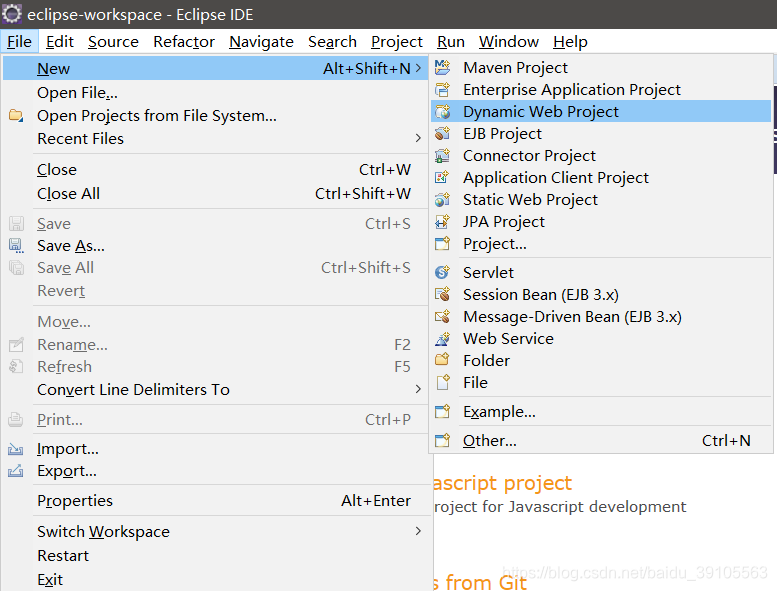This screenshot has width=777, height=591.
Task: Click the Servlet icon
Action: click(442, 272)
